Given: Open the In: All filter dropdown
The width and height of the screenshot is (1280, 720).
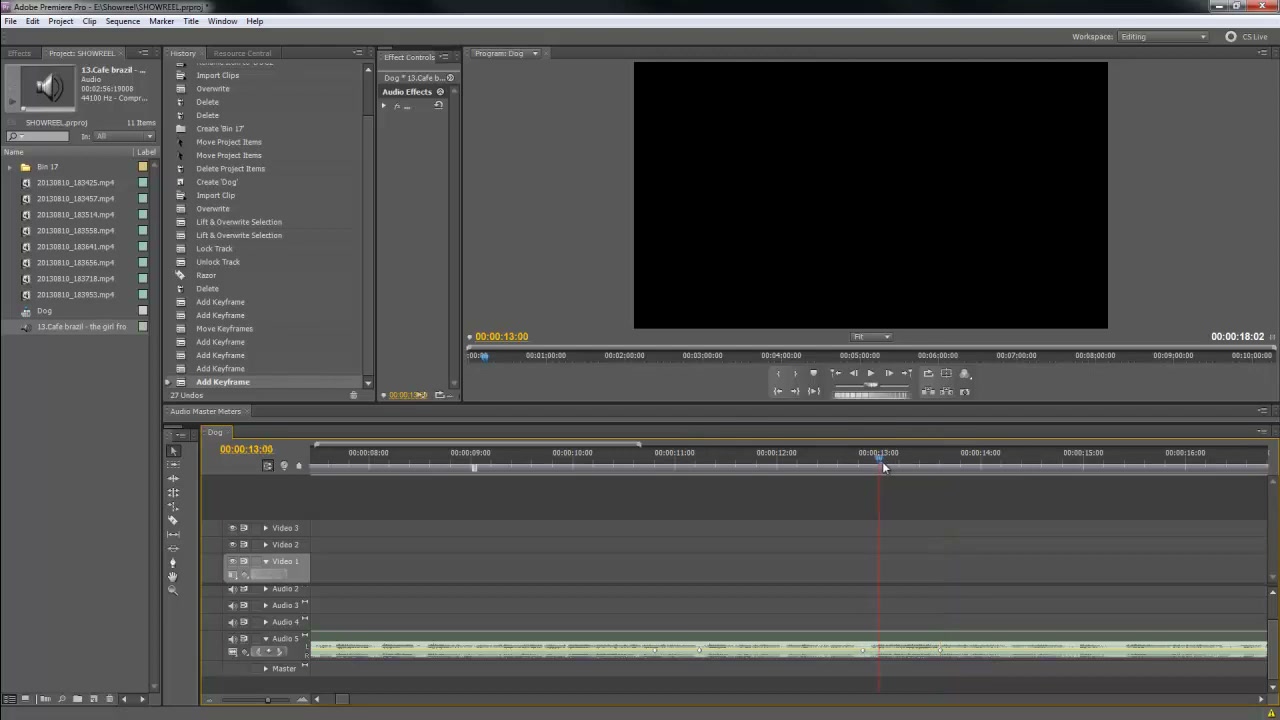Looking at the screenshot, I should 124,136.
